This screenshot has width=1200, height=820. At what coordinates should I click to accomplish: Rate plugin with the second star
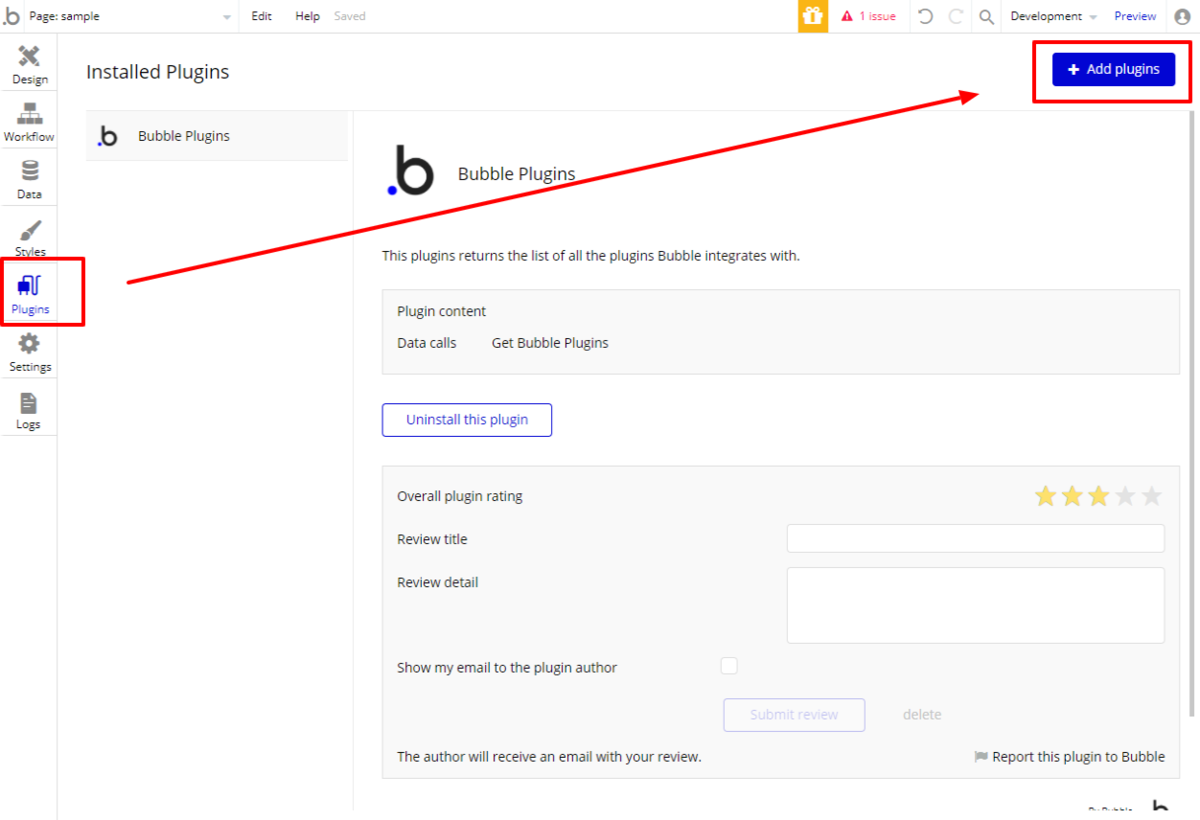point(1072,496)
